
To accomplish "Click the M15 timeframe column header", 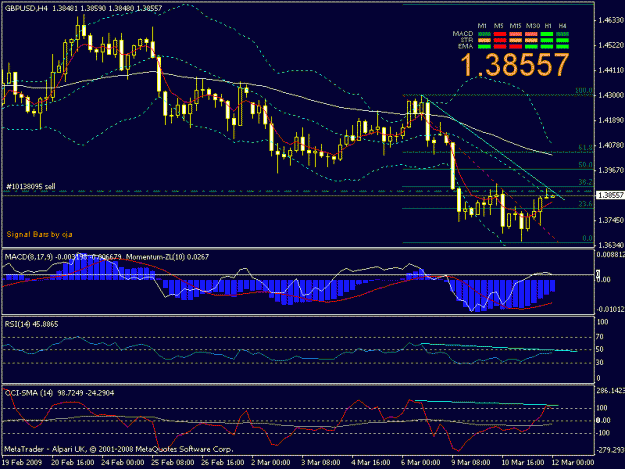I will point(515,26).
